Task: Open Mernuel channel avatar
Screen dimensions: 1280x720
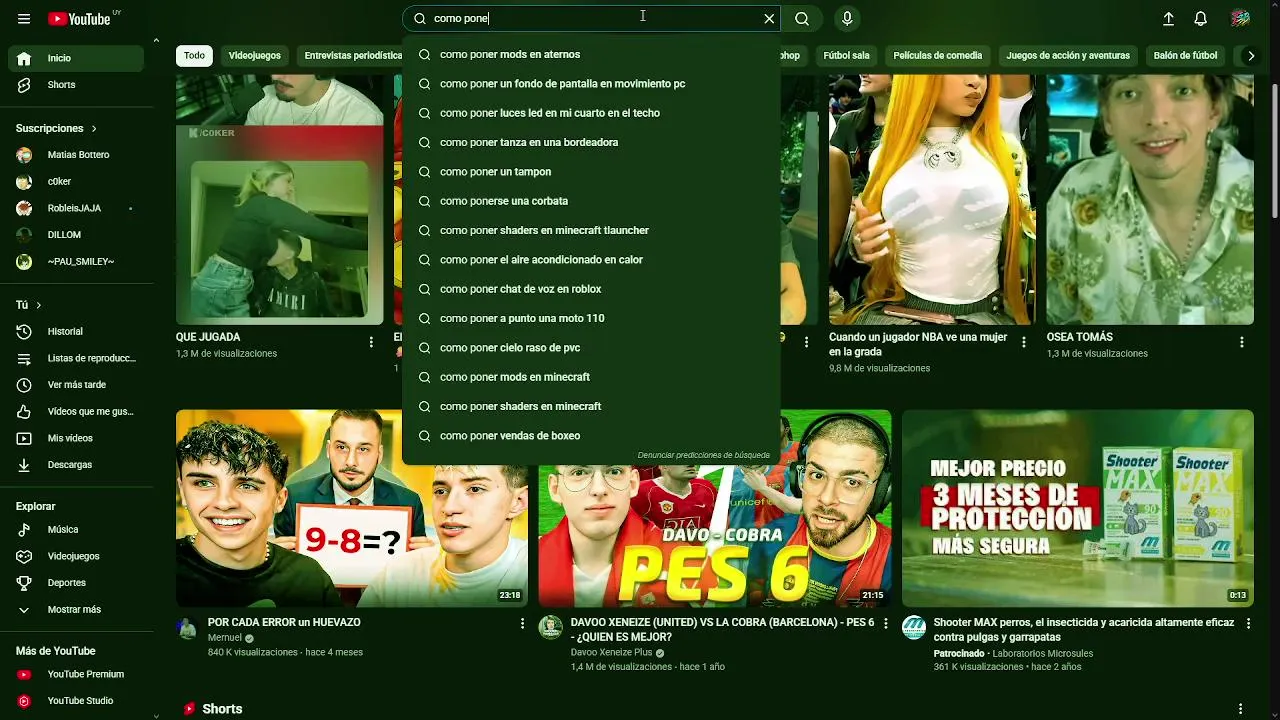Action: [187, 628]
